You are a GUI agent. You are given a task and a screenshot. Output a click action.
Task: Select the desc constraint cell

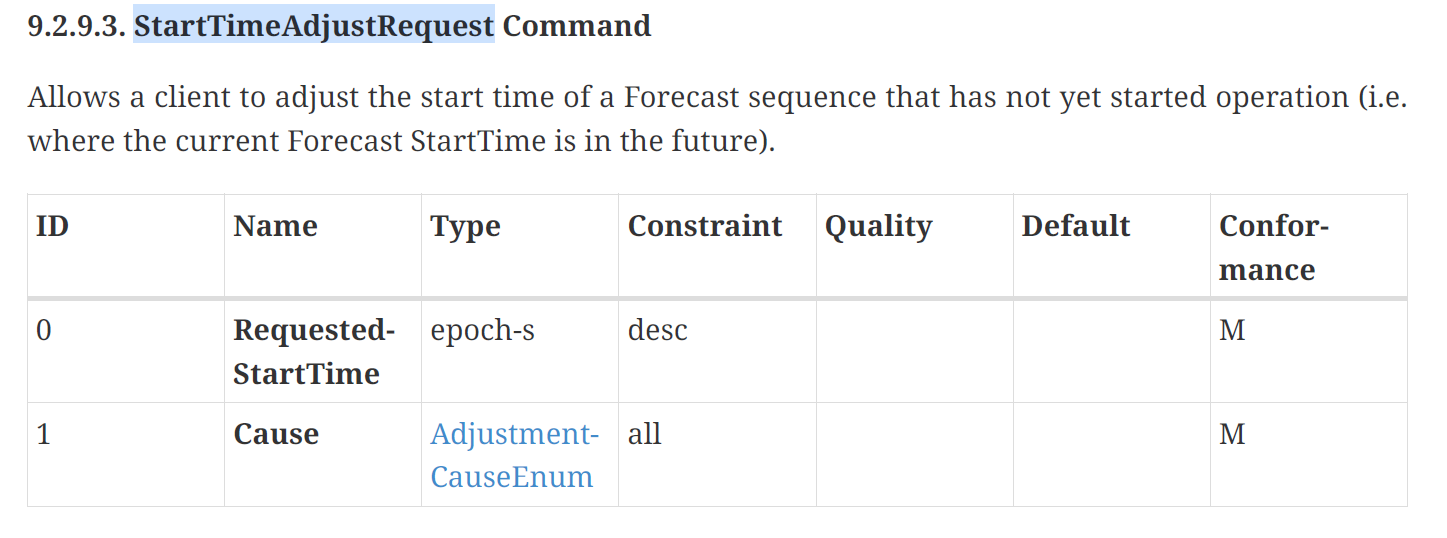coord(657,330)
